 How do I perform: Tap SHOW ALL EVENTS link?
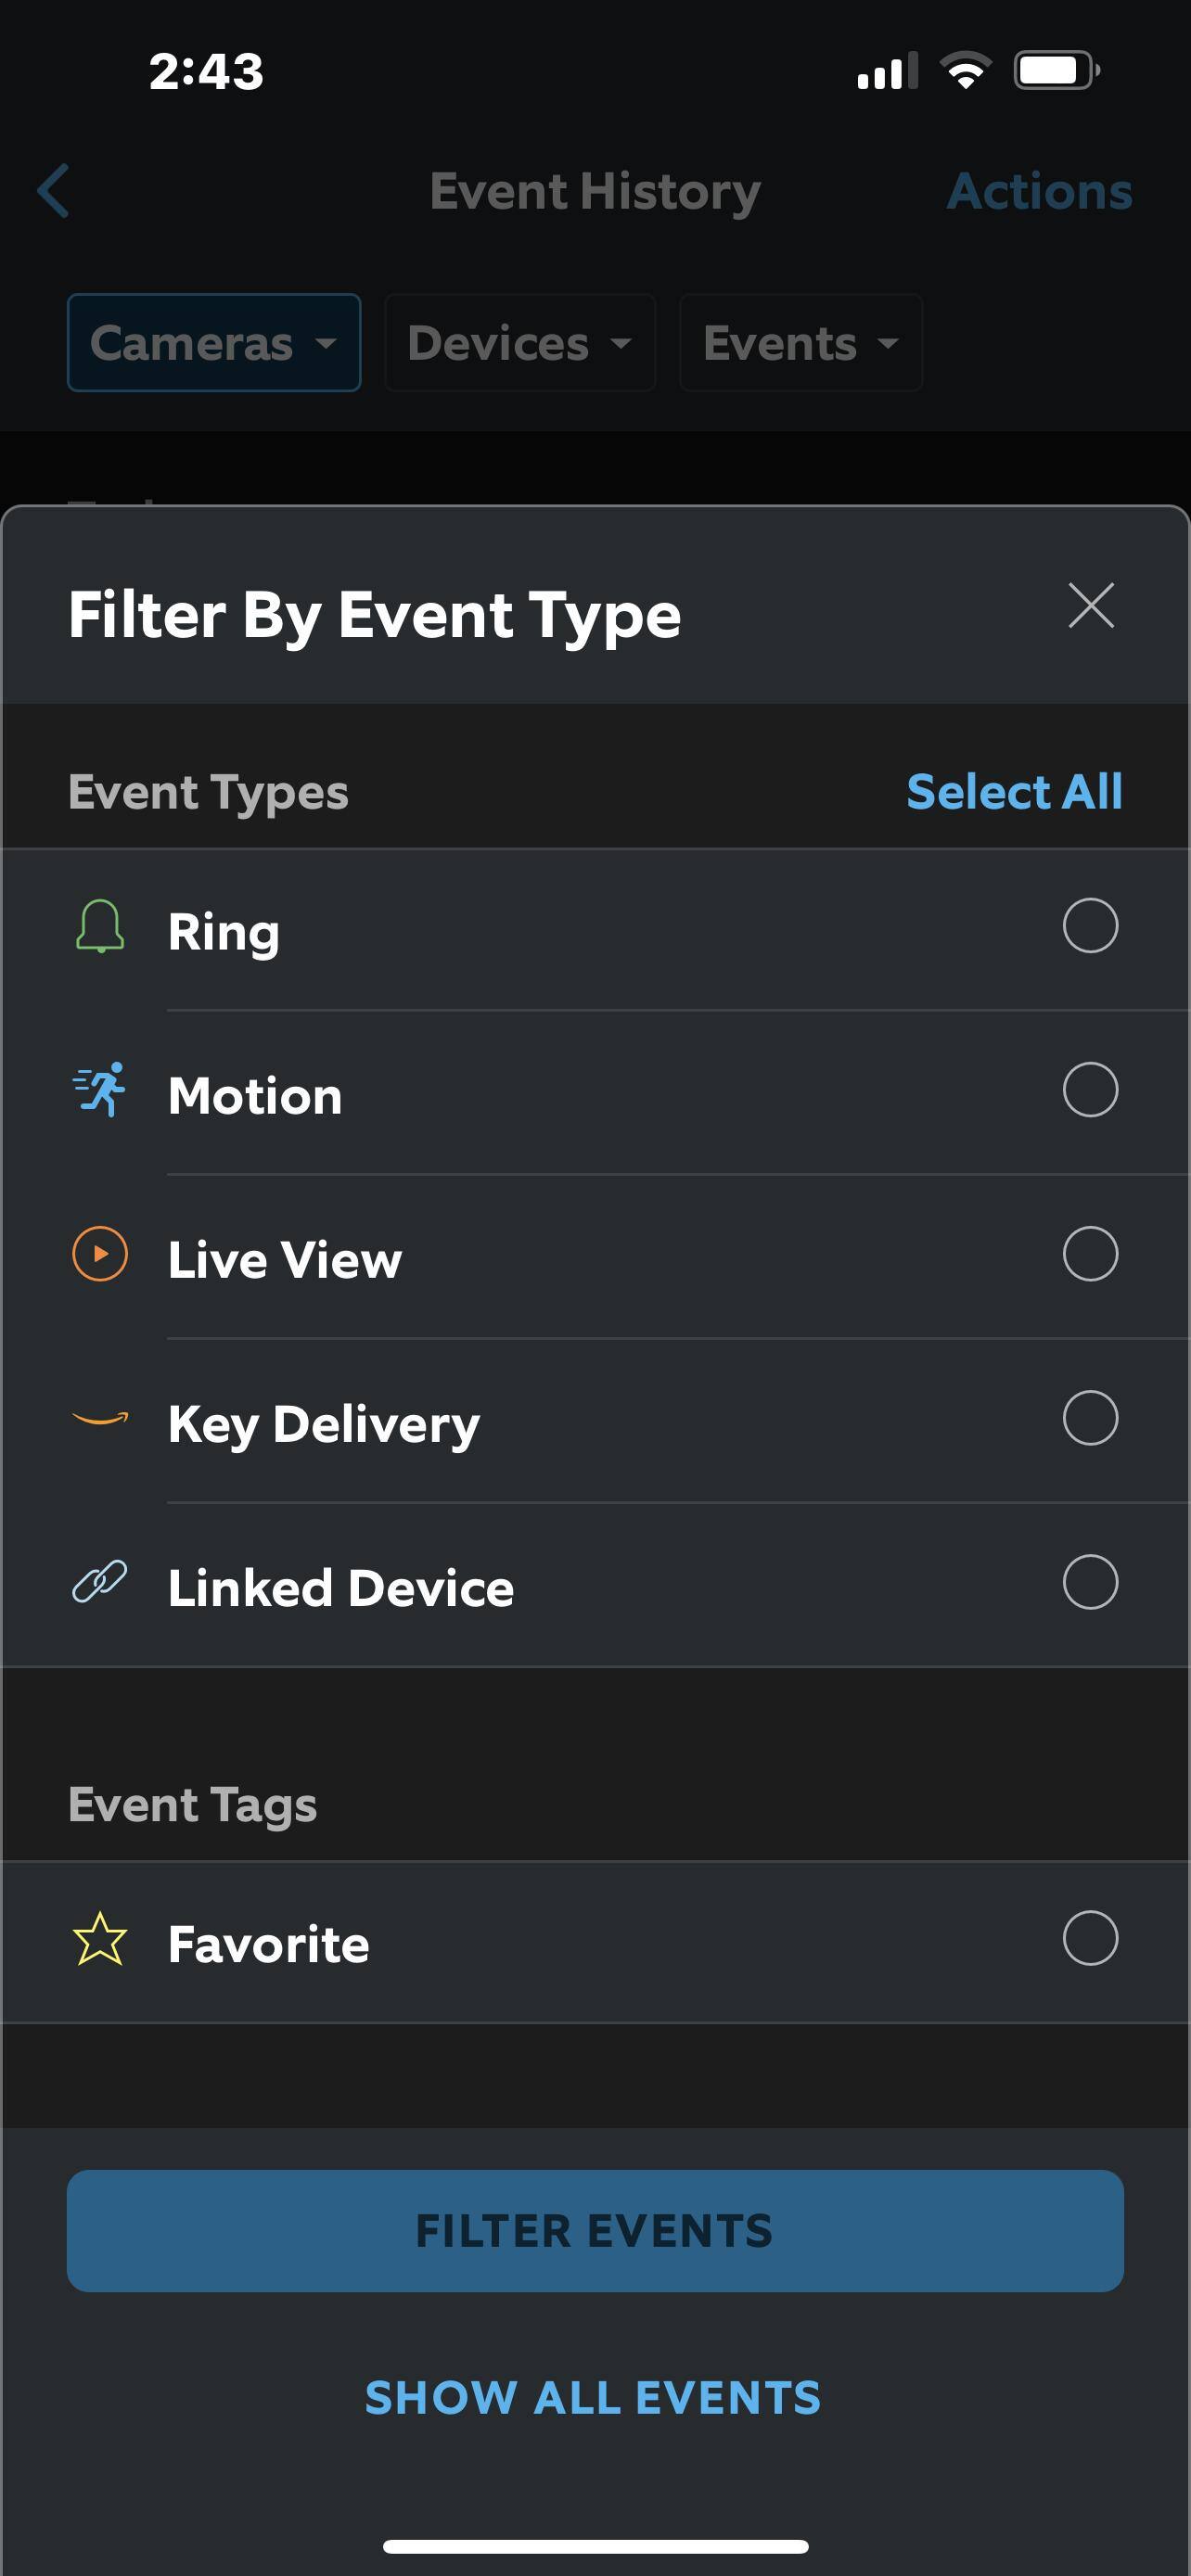pyautogui.click(x=593, y=2398)
